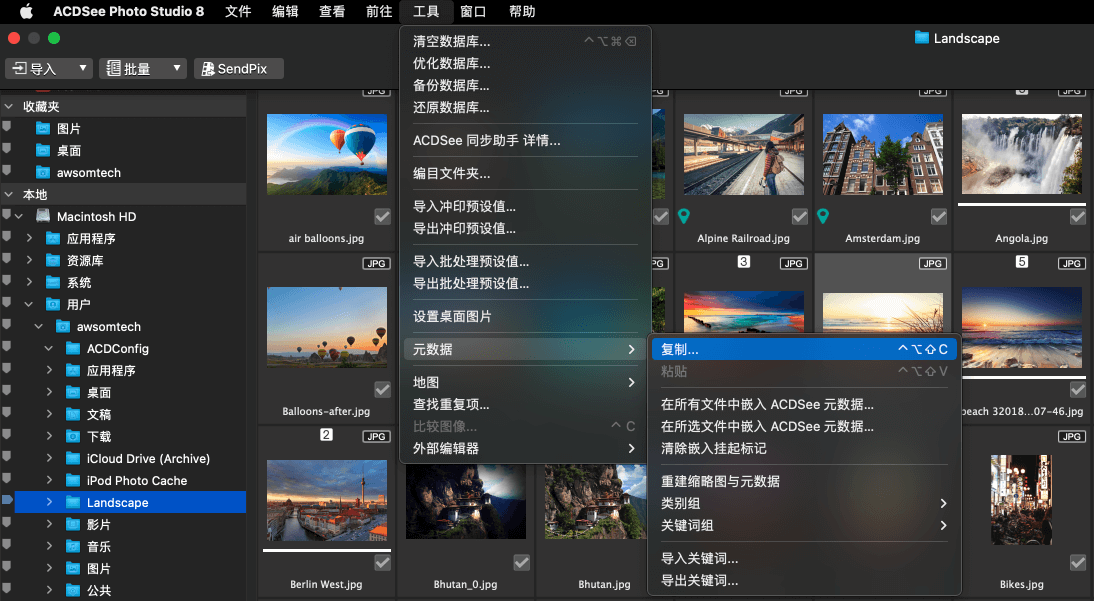Open the 文件 menu
This screenshot has height=601, width=1094.
tap(238, 11)
